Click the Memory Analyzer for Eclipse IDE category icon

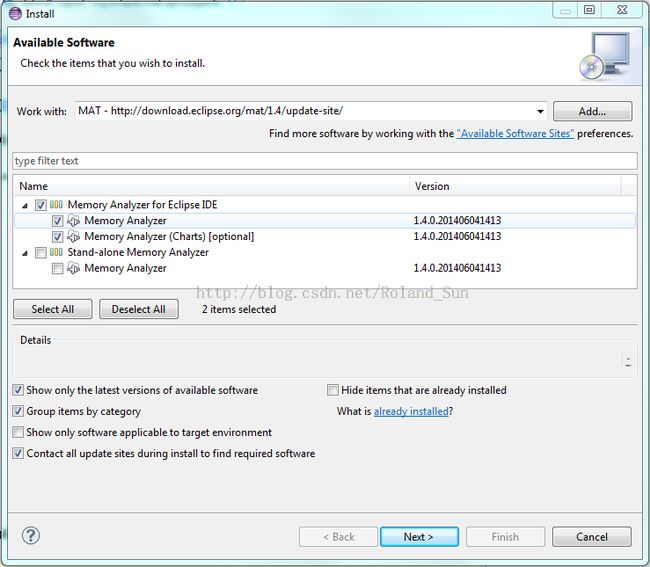[x=56, y=204]
